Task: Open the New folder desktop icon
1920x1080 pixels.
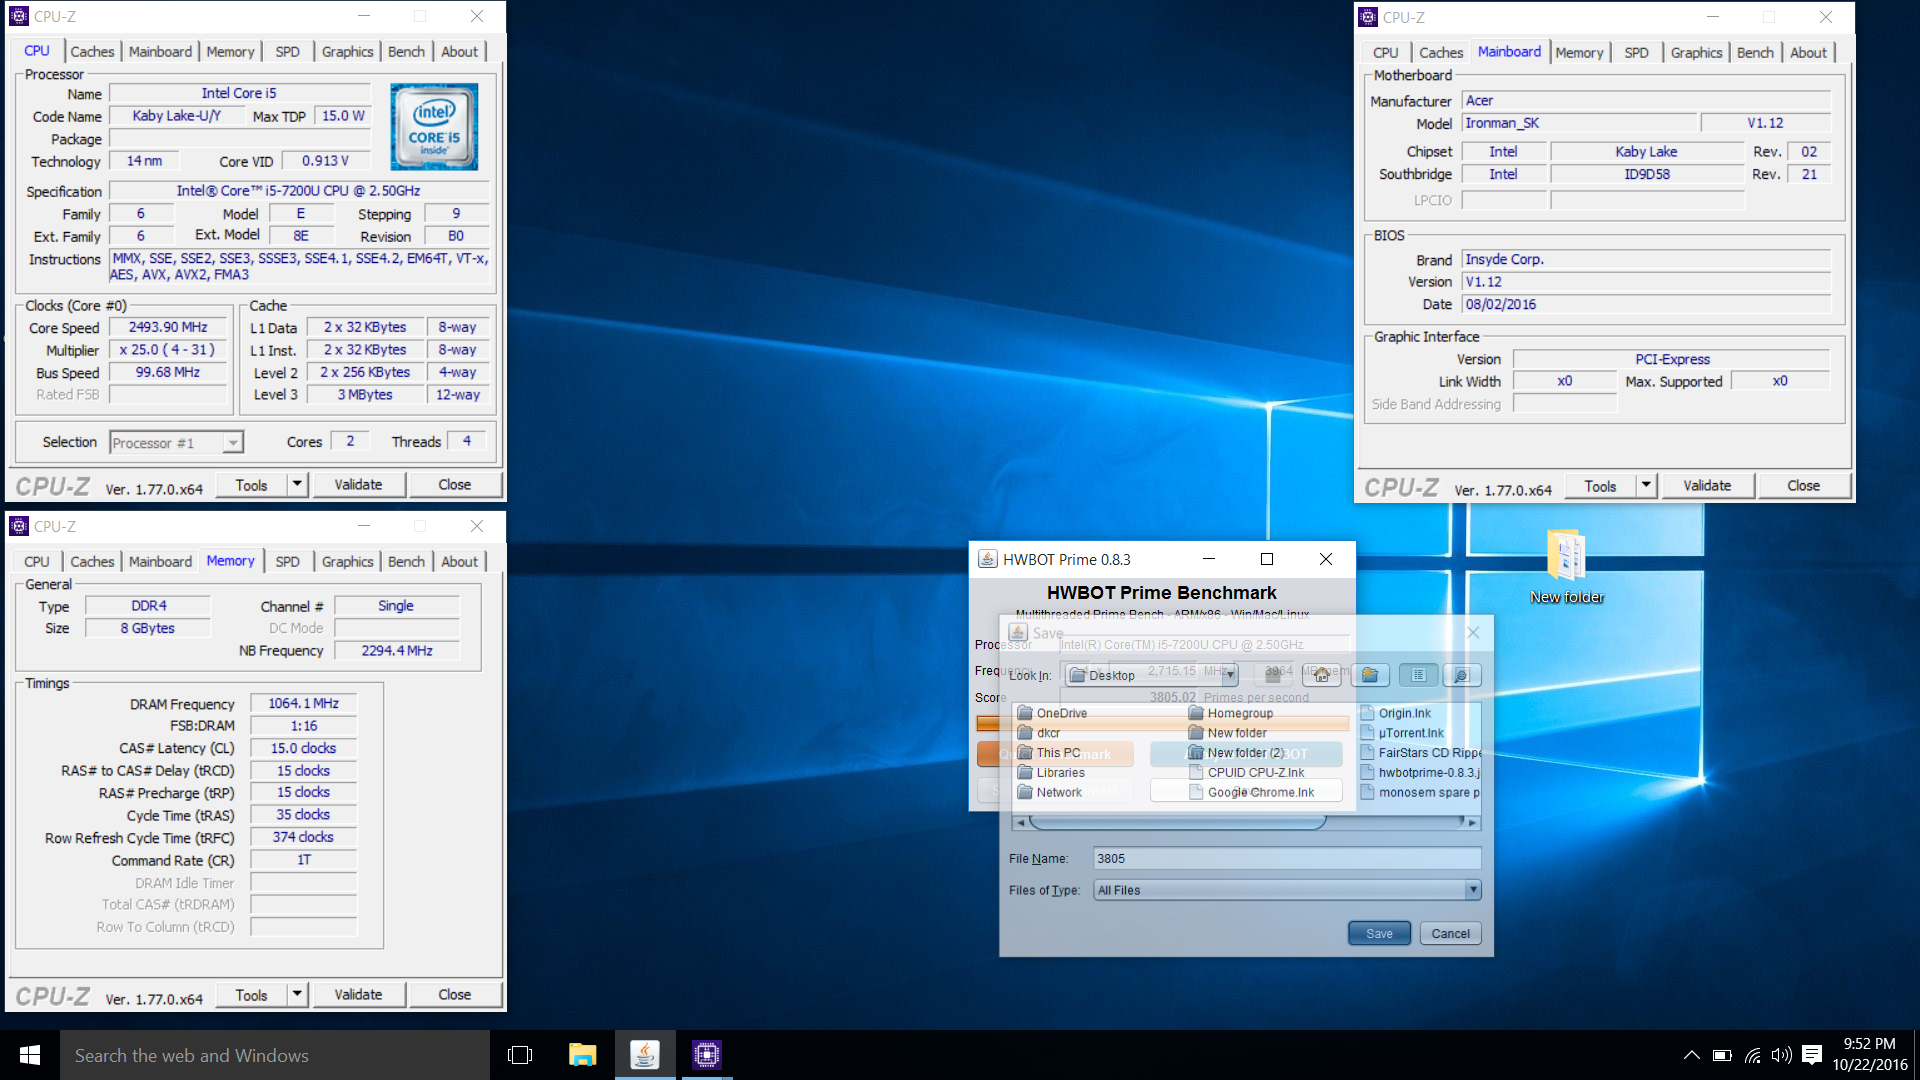Action: tap(1566, 567)
